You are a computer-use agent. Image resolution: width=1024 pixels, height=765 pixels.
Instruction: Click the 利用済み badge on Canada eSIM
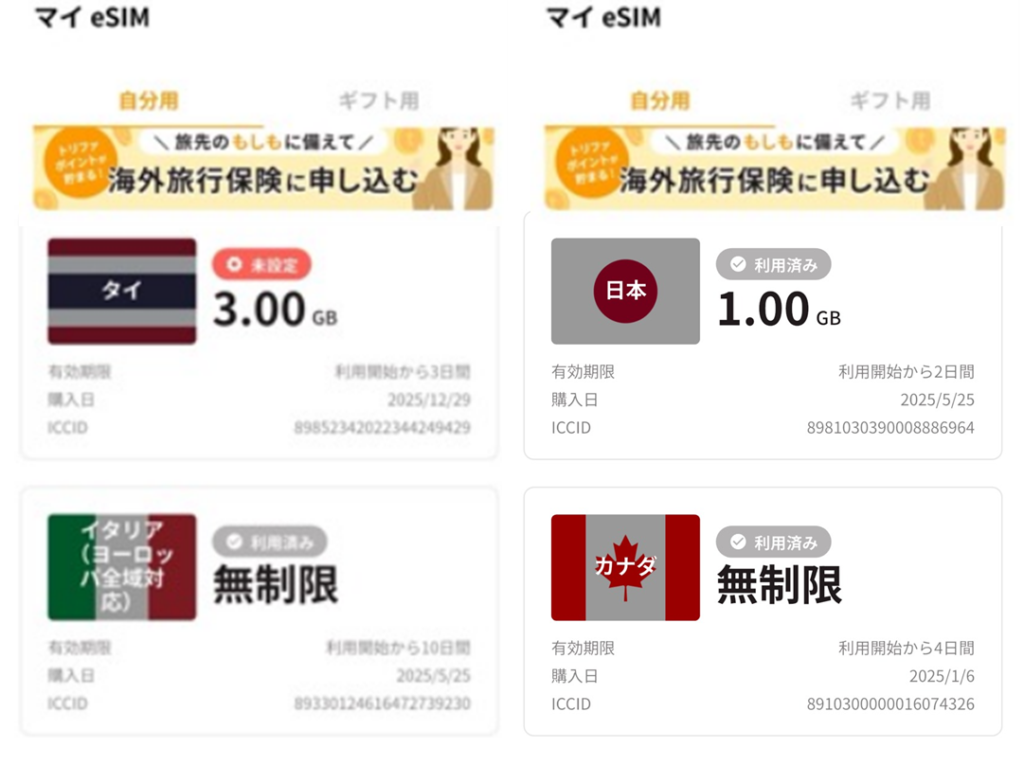point(773,542)
